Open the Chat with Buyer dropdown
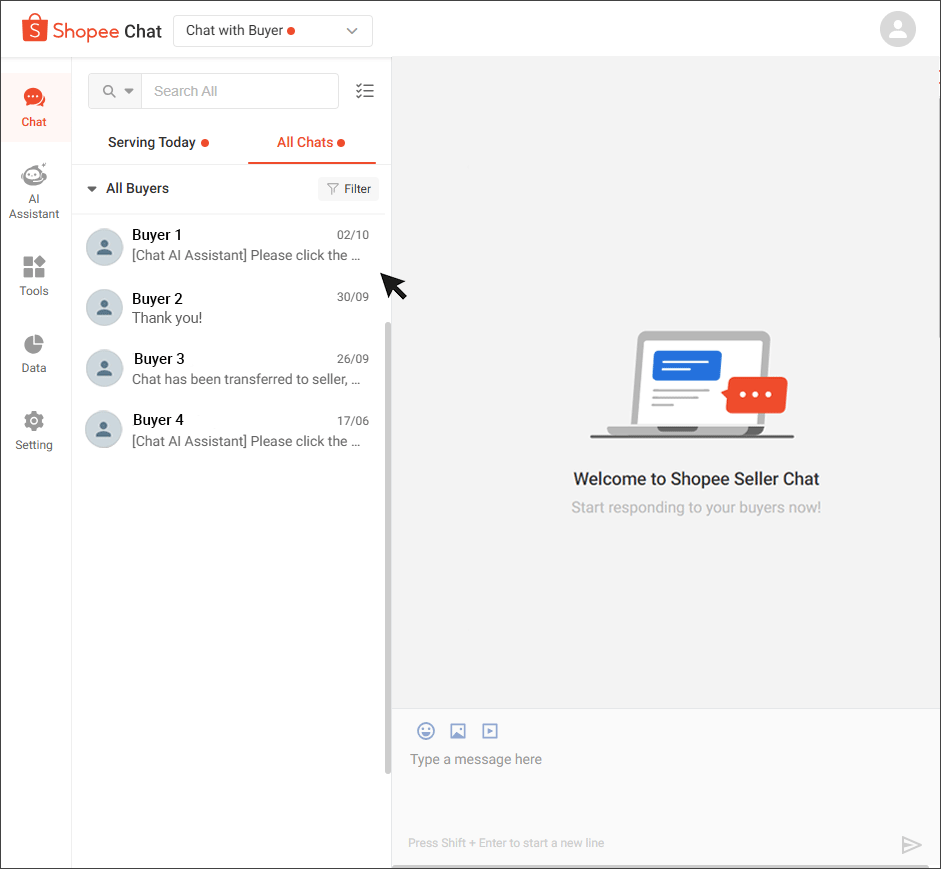 [x=272, y=31]
